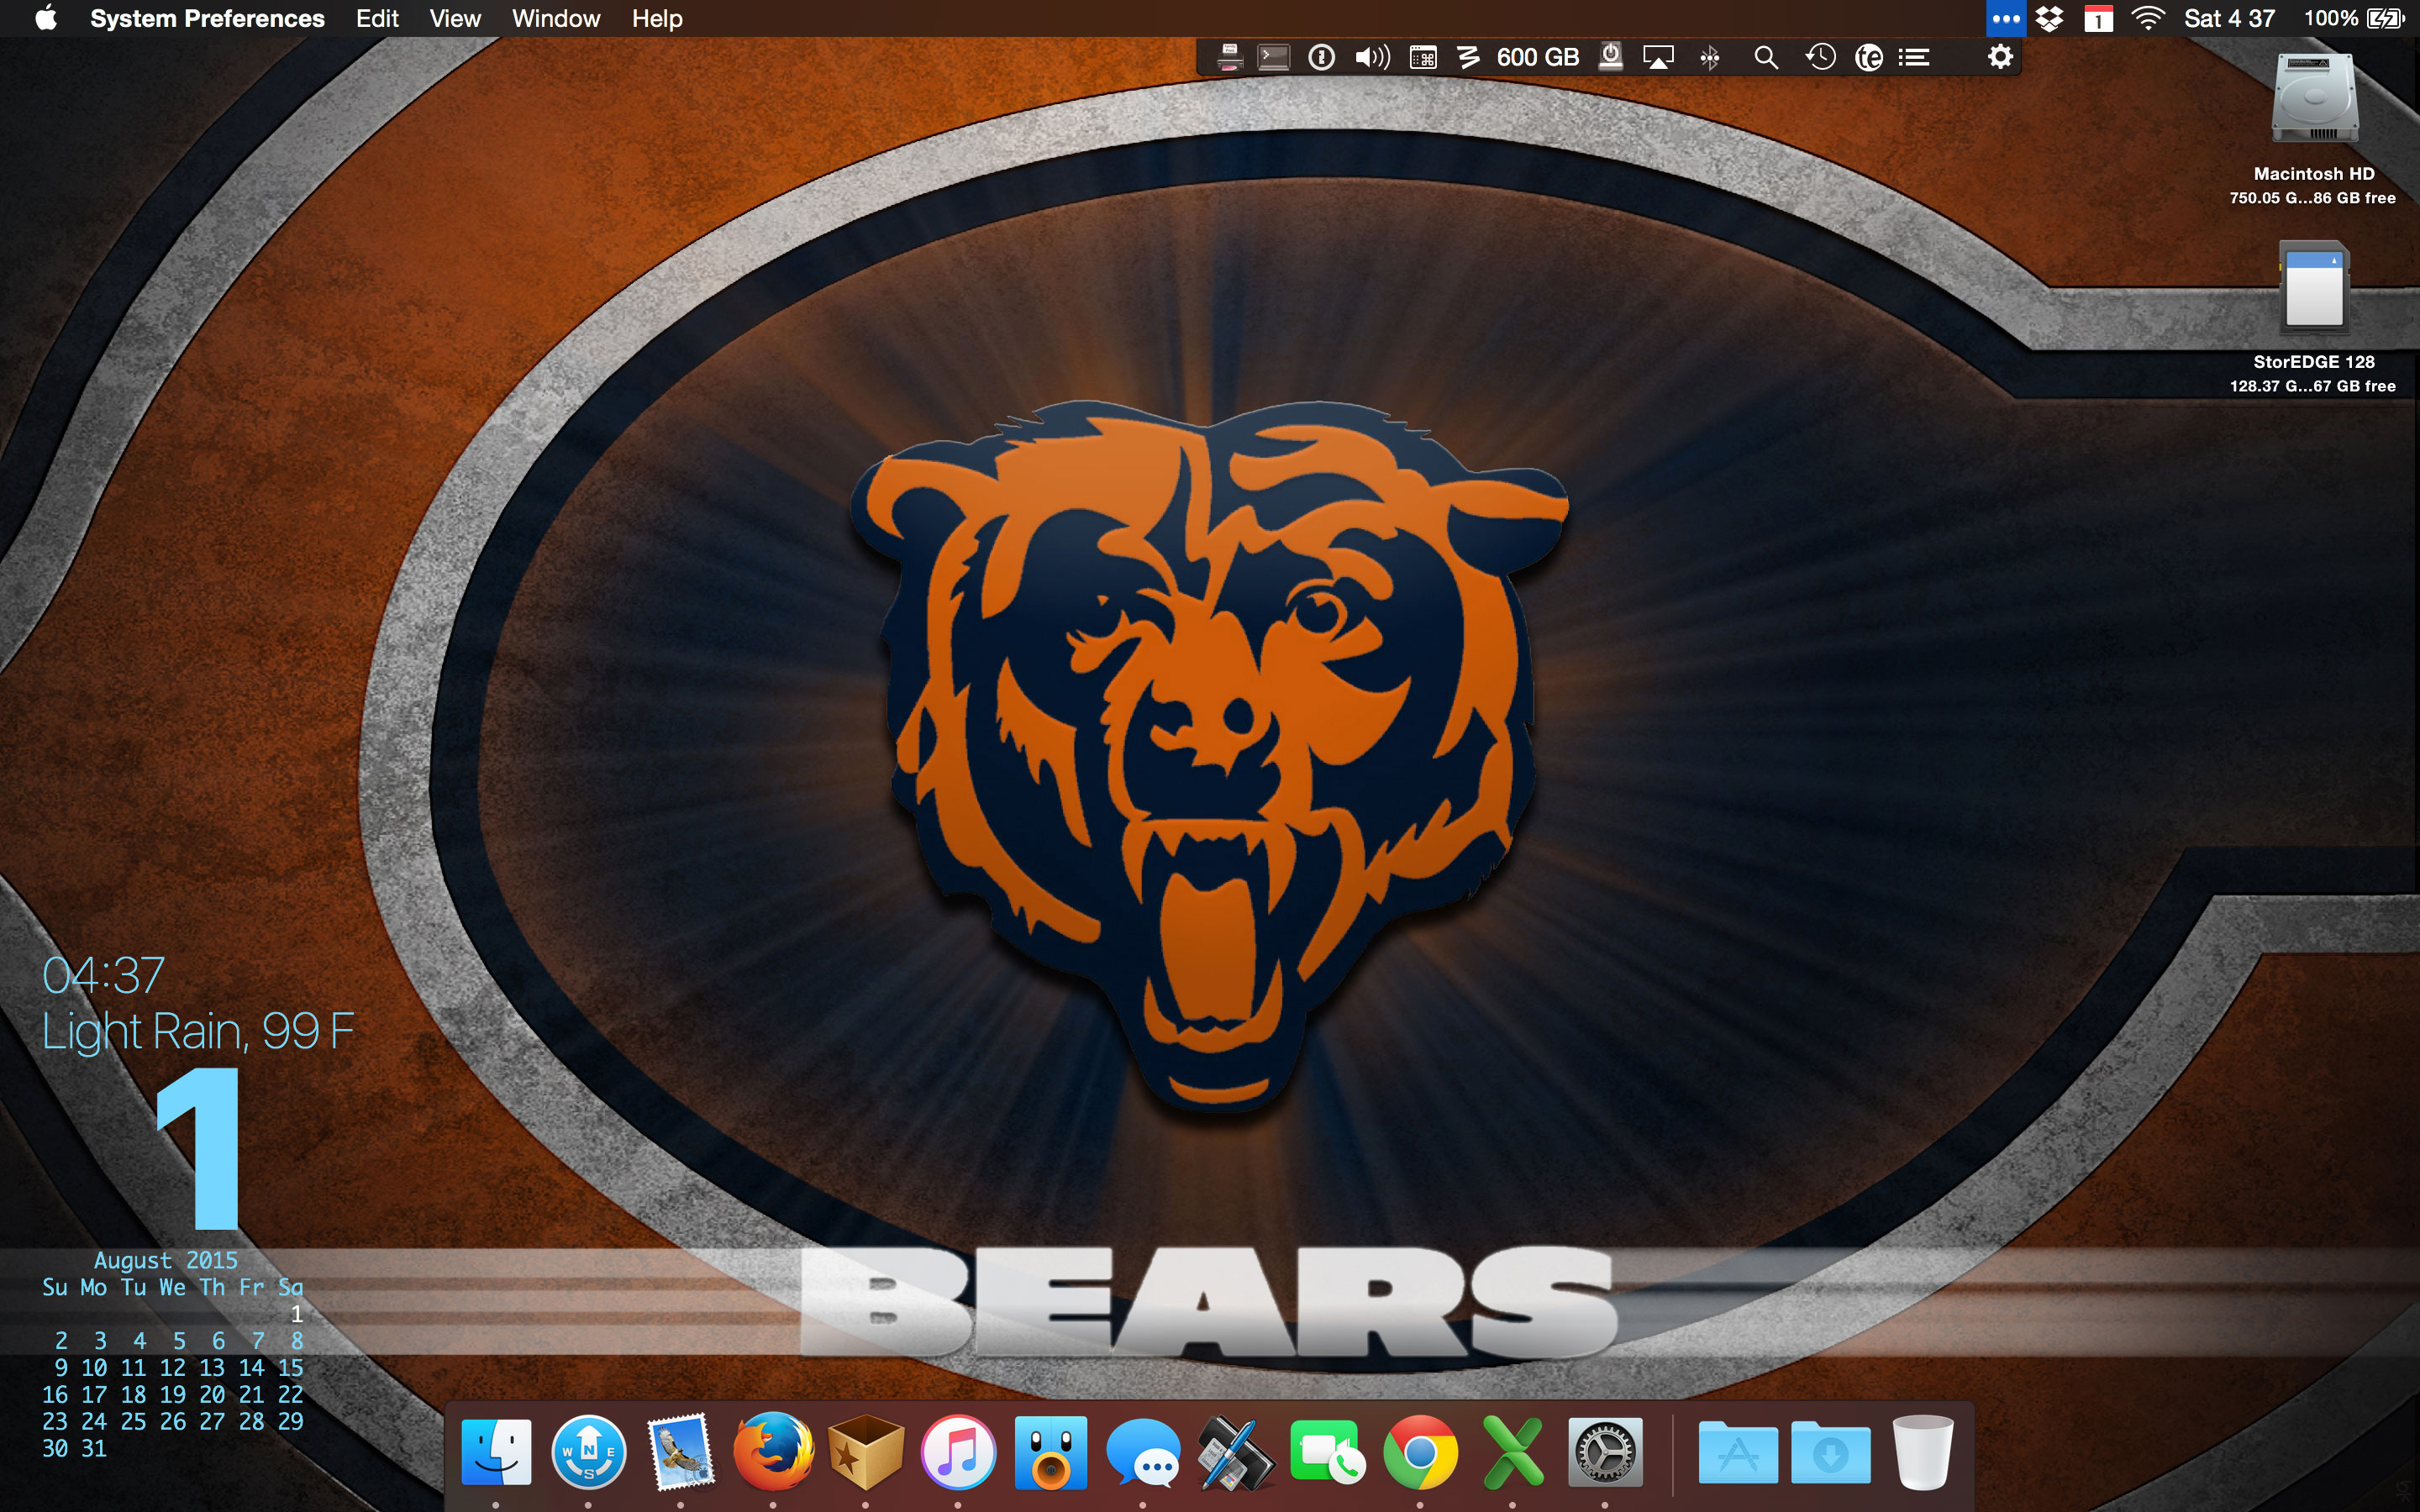
Task: Launch Google Chrome from the Dock
Action: point(1420,1451)
